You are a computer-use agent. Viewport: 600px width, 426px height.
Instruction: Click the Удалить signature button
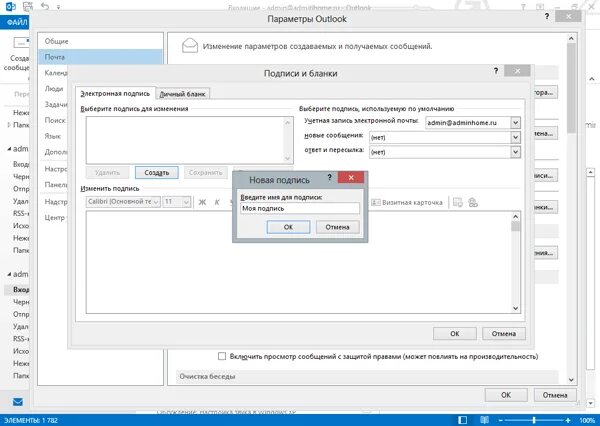pos(108,173)
